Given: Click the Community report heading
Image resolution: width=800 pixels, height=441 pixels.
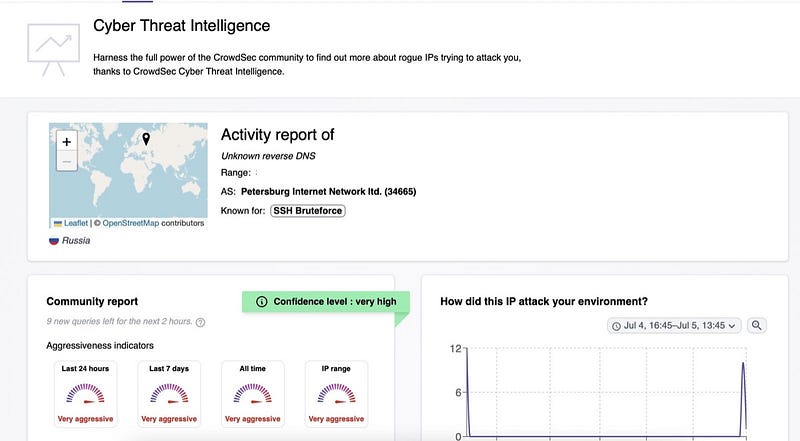Looking at the screenshot, I should (x=92, y=302).
